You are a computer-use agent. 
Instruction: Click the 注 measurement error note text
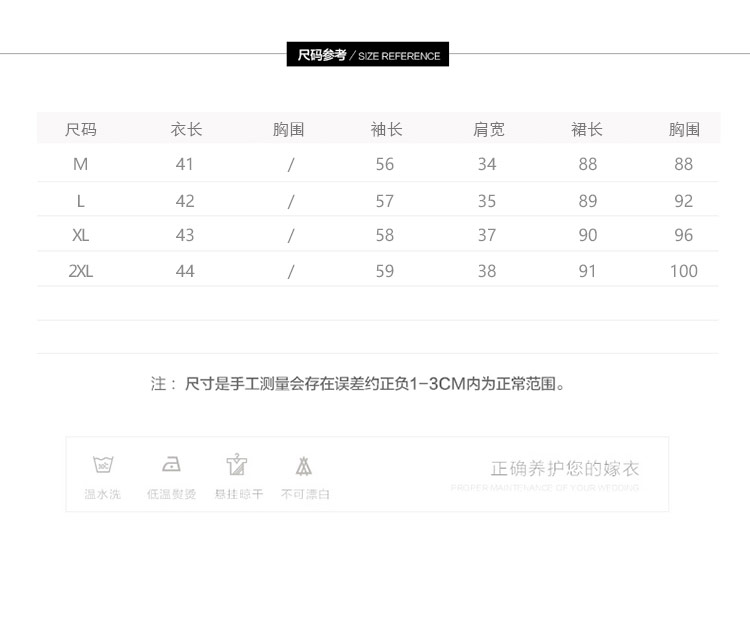pos(358,384)
